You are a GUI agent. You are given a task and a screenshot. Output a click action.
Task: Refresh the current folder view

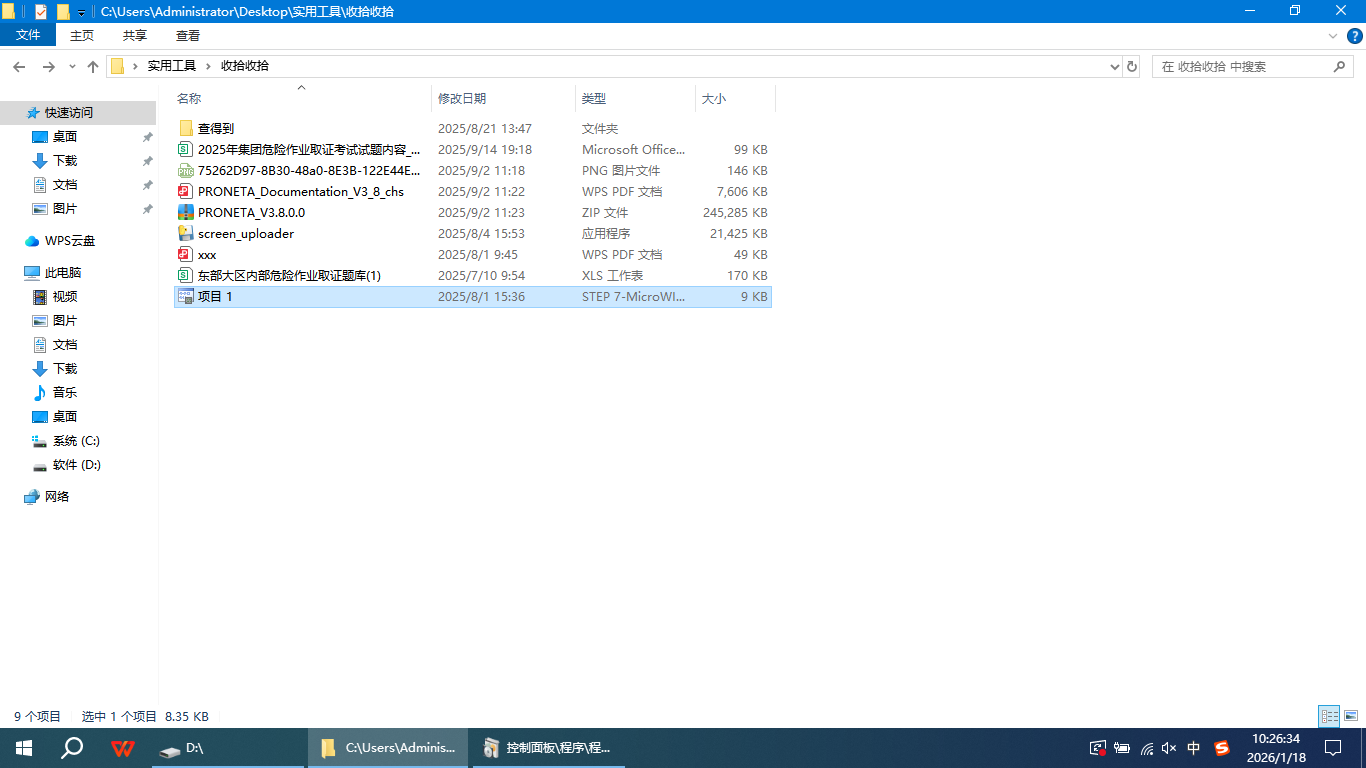(x=1132, y=66)
